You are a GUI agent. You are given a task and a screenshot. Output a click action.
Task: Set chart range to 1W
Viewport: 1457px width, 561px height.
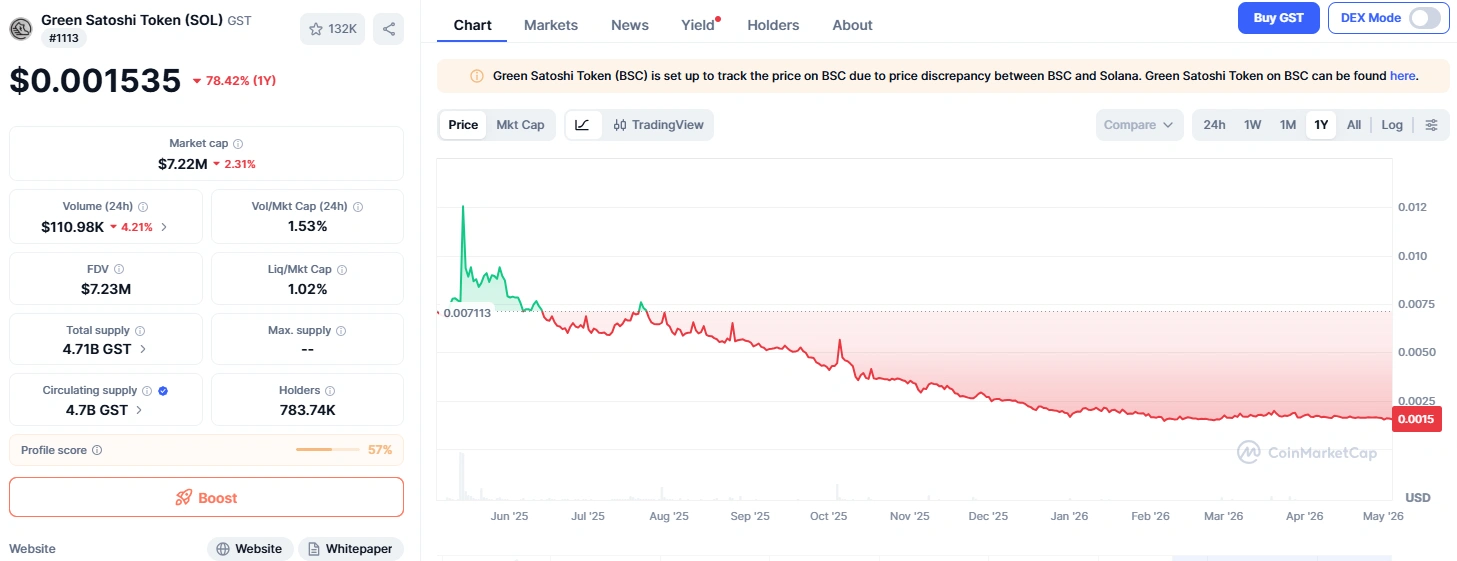point(1252,125)
